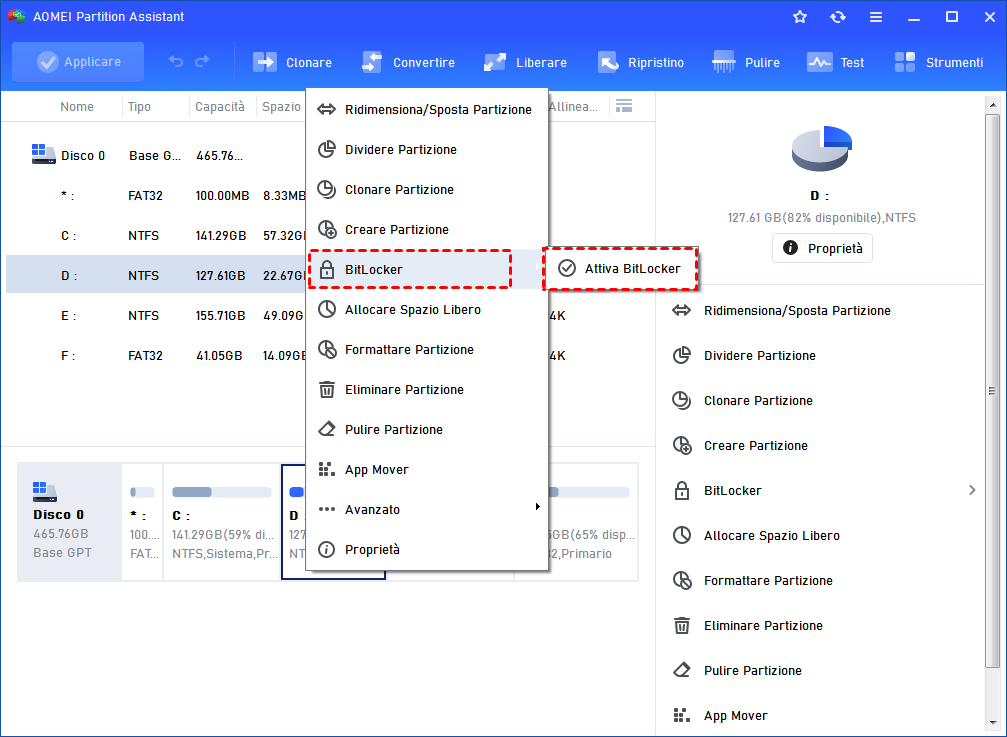The image size is (1007, 737).
Task: Select Eliminare Partizione in context menu
Action: (427, 389)
